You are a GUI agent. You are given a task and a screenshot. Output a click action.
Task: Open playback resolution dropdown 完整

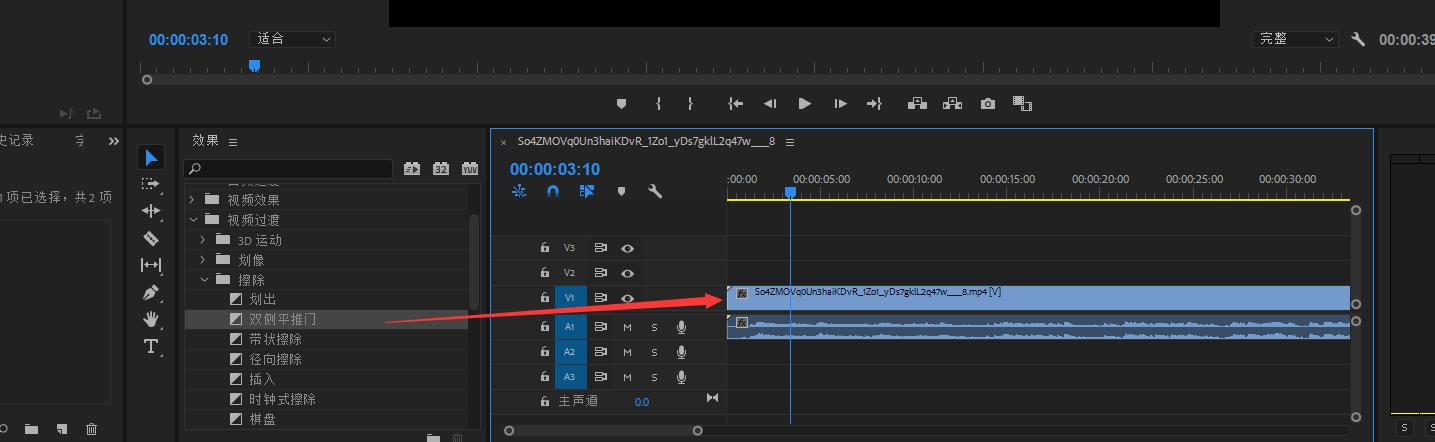1295,39
